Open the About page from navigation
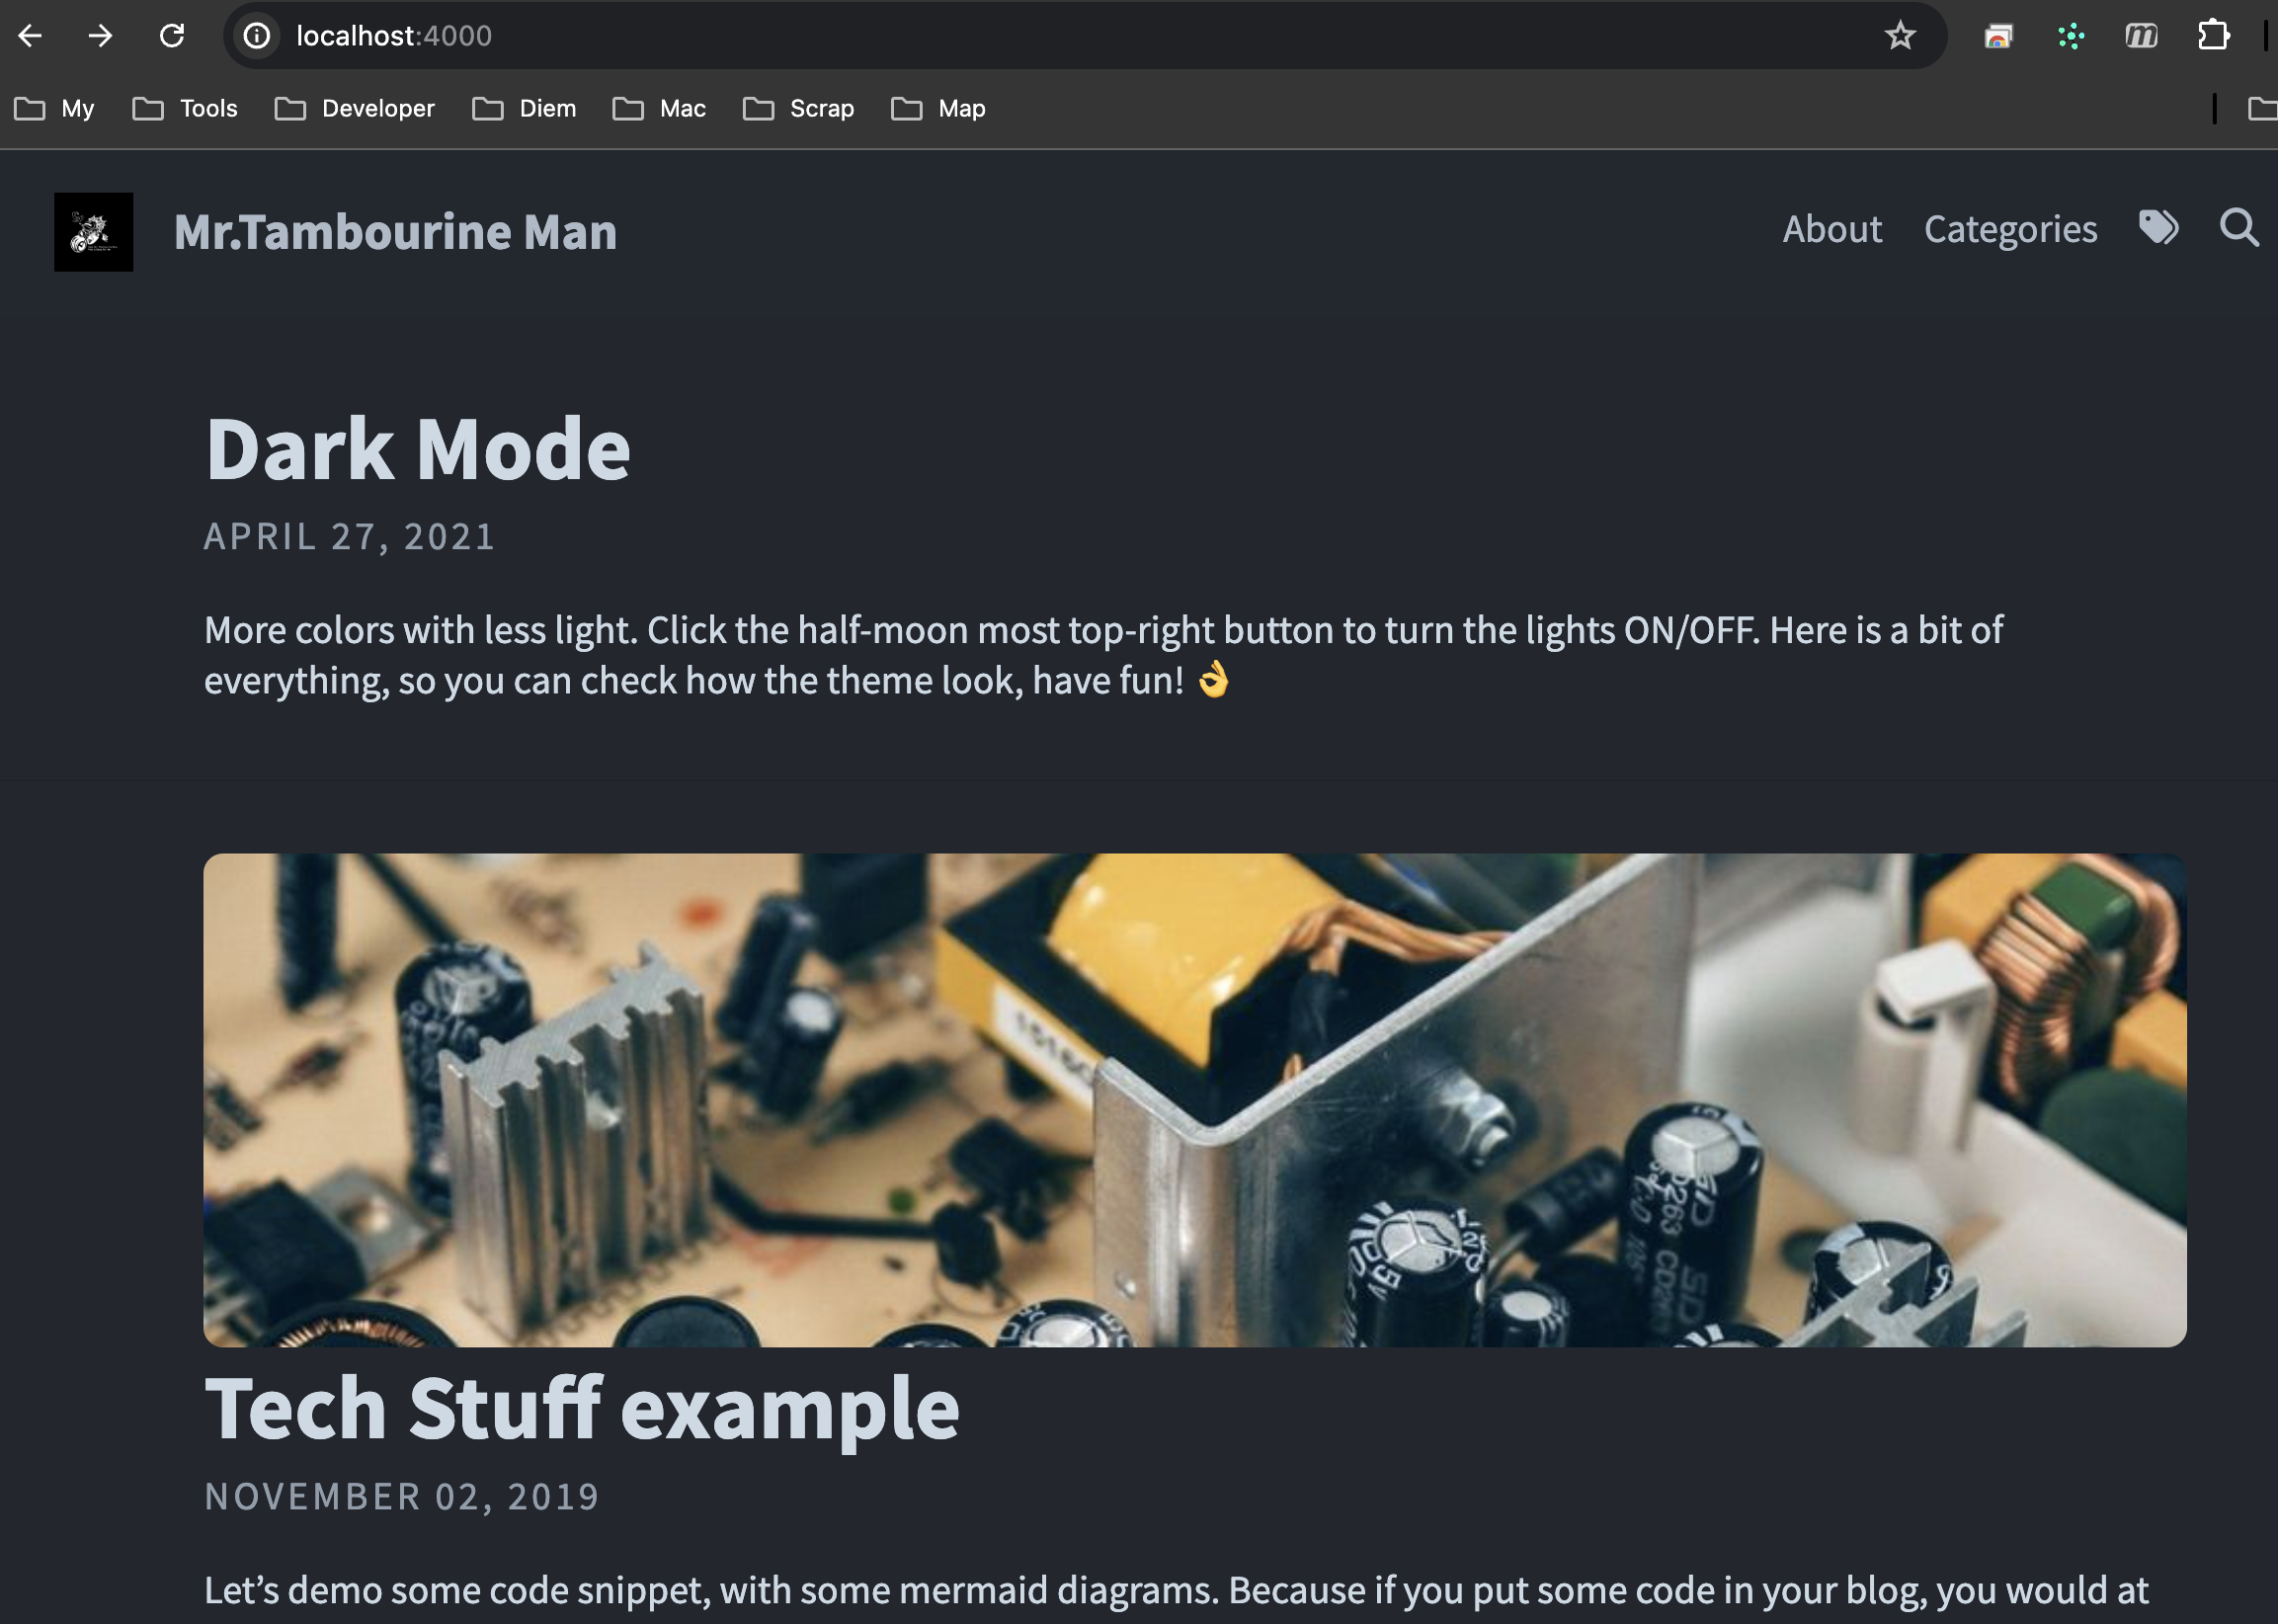The width and height of the screenshot is (2278, 1624). (1831, 229)
